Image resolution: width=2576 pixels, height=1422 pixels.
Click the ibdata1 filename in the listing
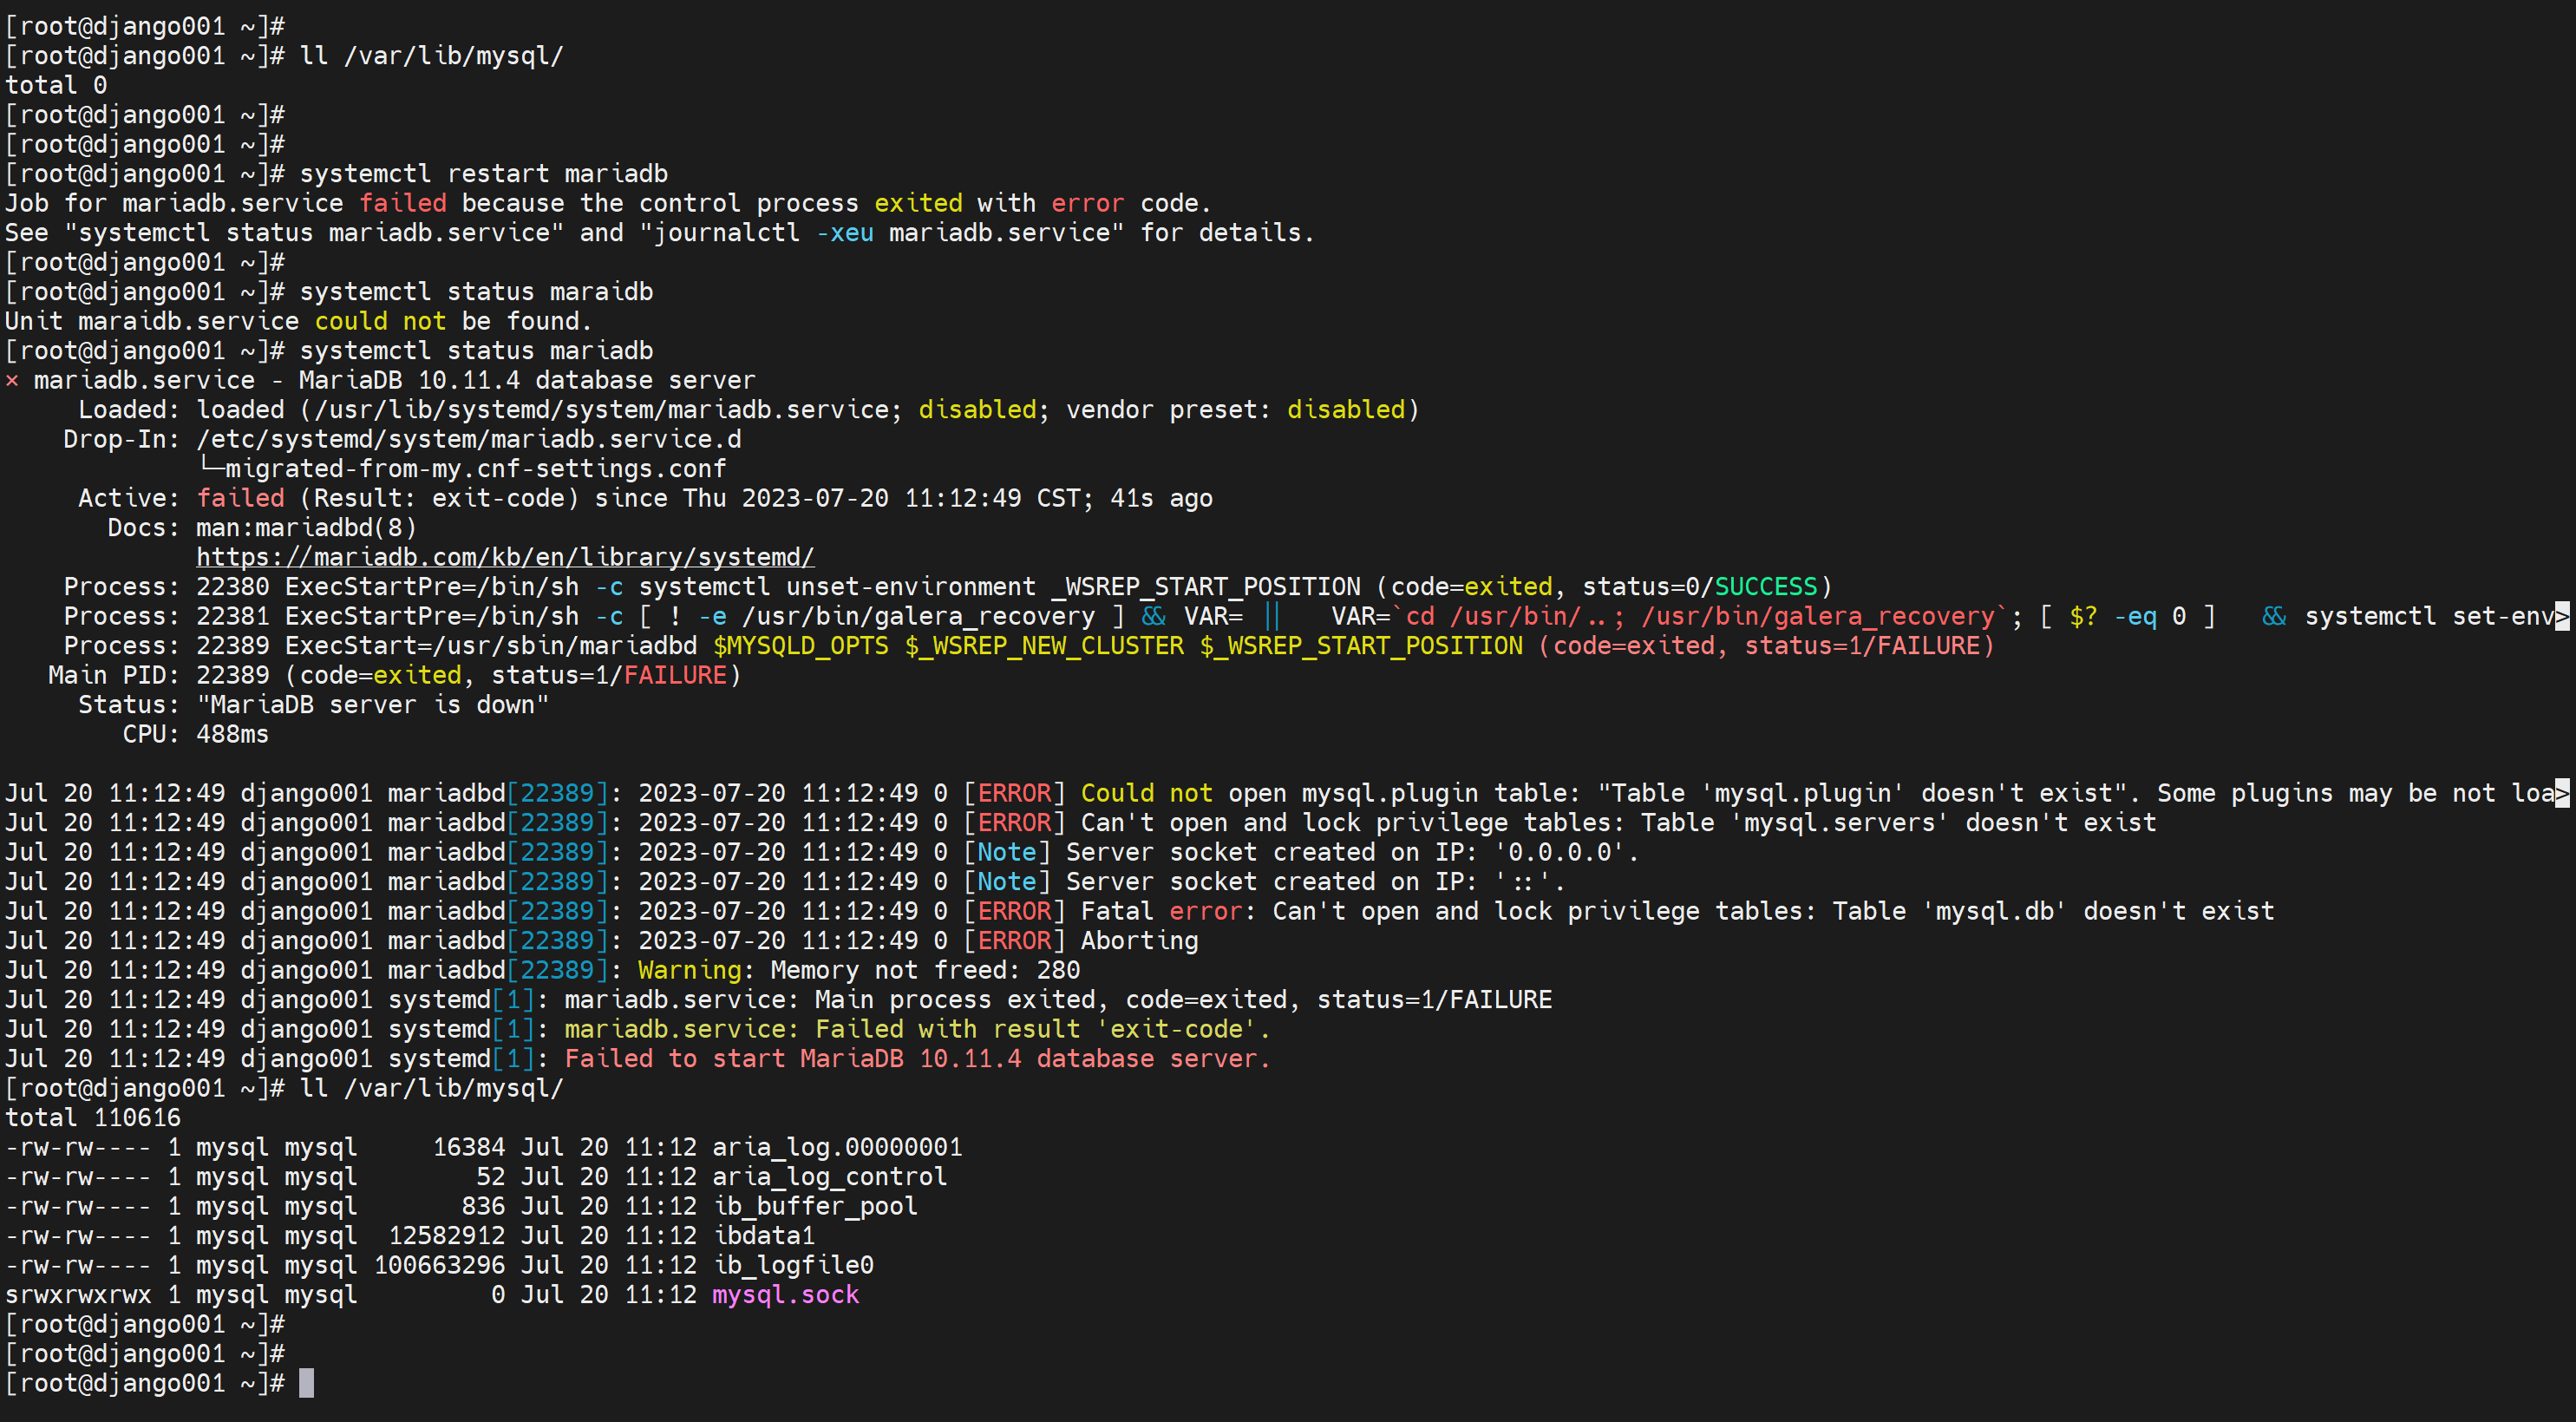point(764,1236)
